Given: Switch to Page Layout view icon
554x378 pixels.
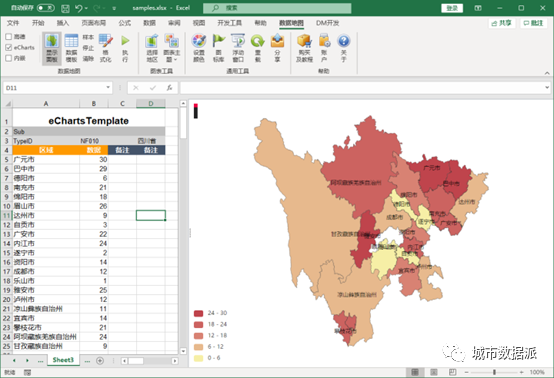Looking at the screenshot, I should (x=434, y=372).
